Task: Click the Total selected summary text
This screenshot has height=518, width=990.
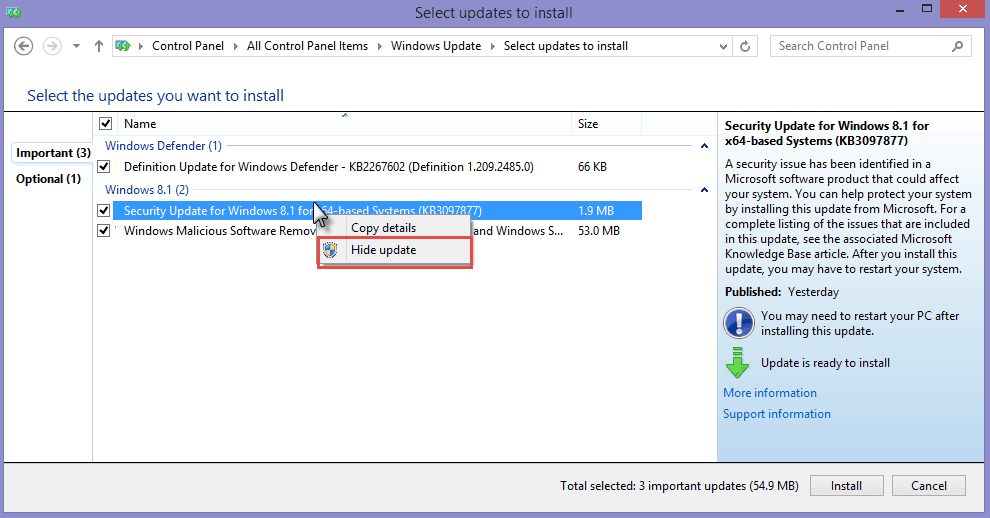Action: 679,486
